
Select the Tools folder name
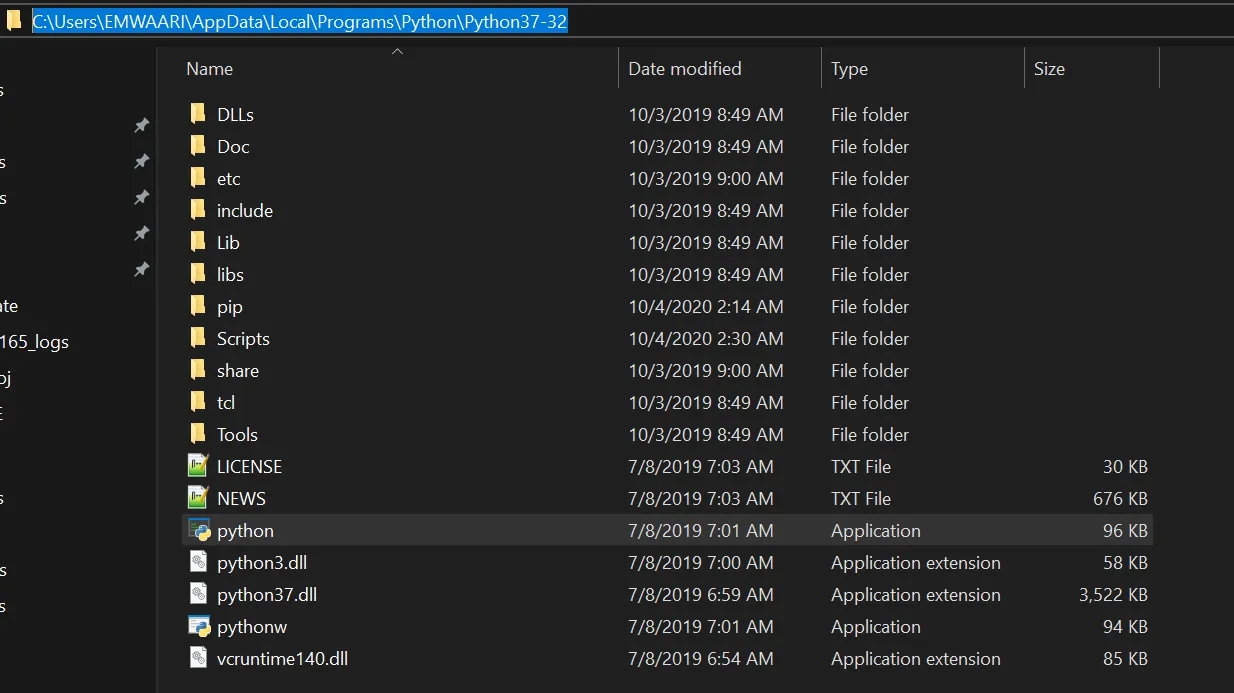[x=237, y=435]
